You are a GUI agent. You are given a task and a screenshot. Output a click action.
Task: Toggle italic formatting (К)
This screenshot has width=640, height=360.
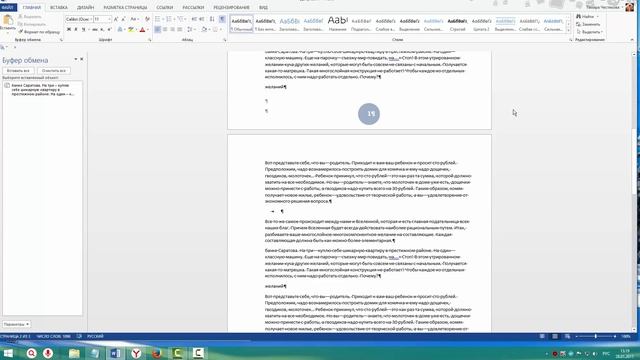point(76,29)
